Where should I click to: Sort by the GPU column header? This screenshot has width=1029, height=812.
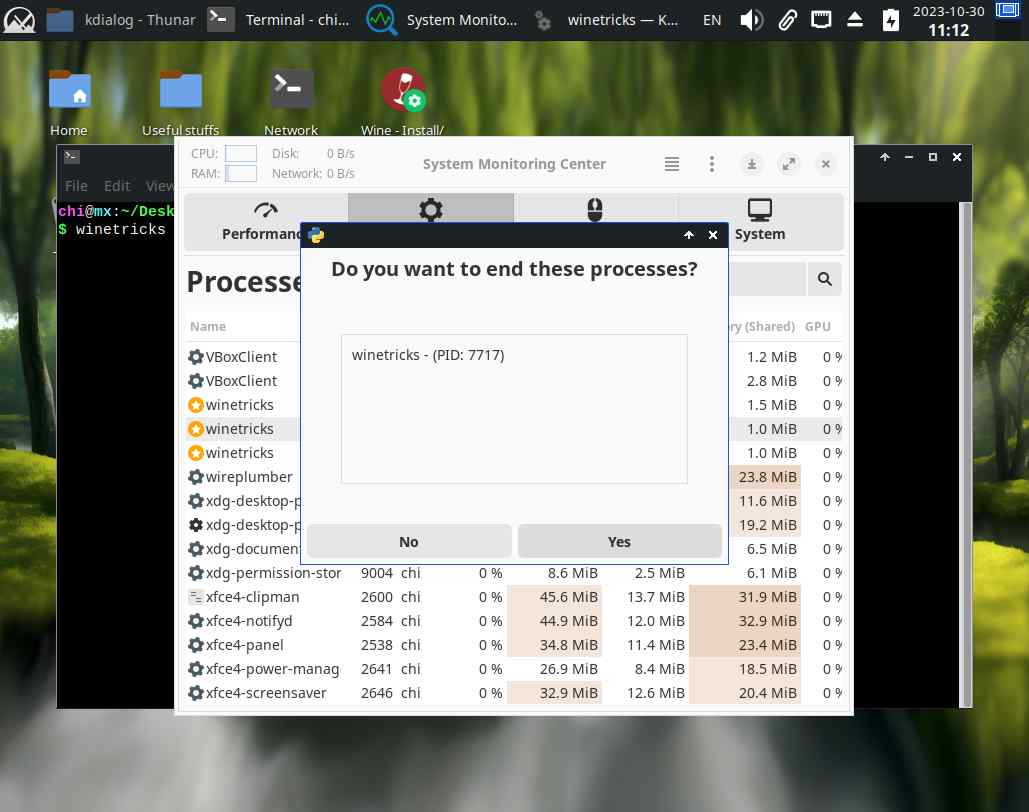click(x=818, y=326)
